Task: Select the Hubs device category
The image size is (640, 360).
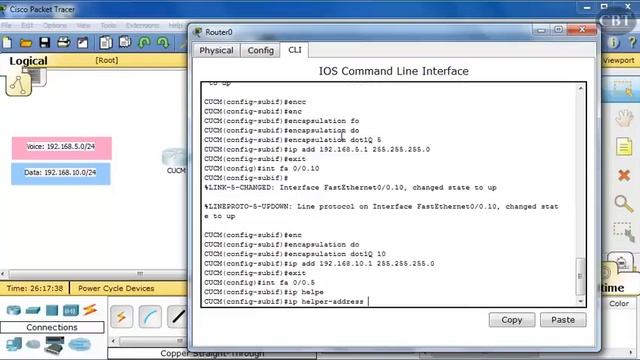Action: [52, 310]
